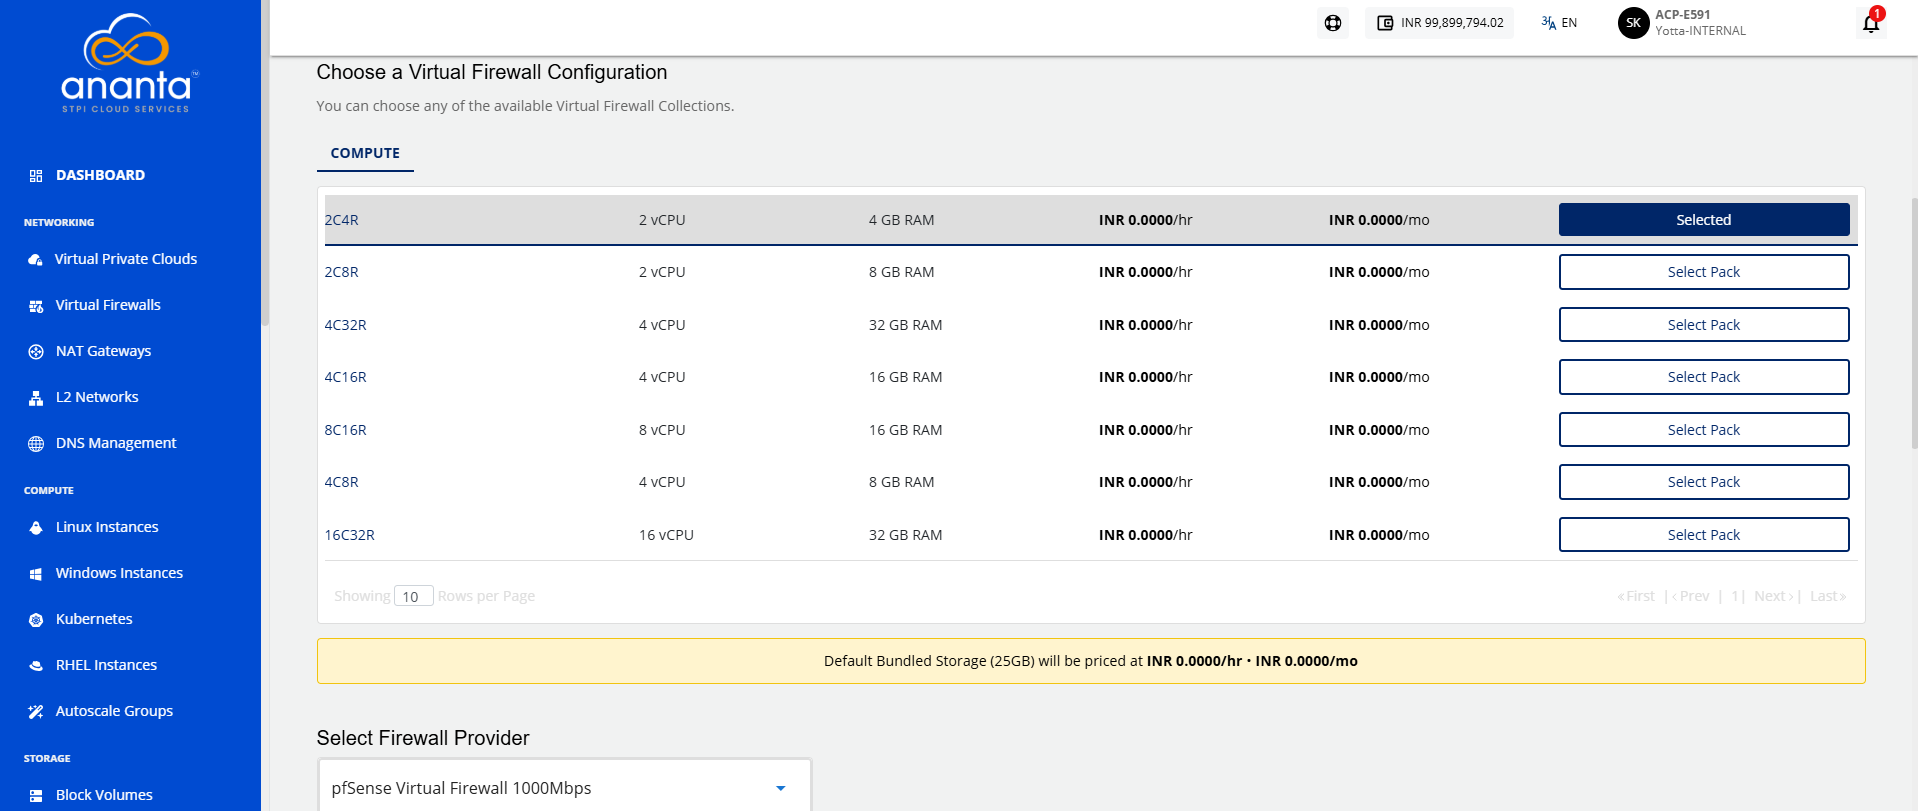Click the sidebar vertical scrollbar
This screenshot has height=811, width=1918.
point(265,163)
